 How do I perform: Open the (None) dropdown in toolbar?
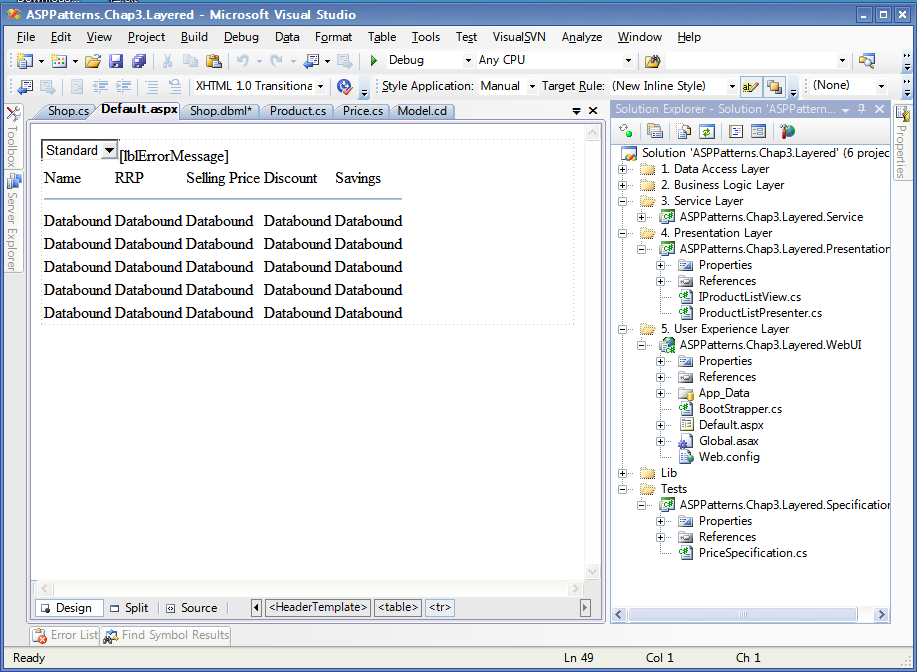coord(881,86)
